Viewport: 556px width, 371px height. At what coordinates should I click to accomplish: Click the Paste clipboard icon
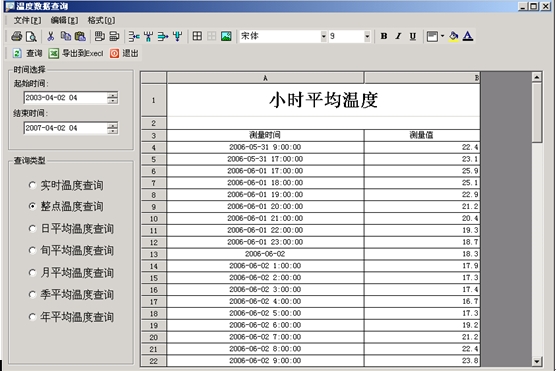(80, 36)
